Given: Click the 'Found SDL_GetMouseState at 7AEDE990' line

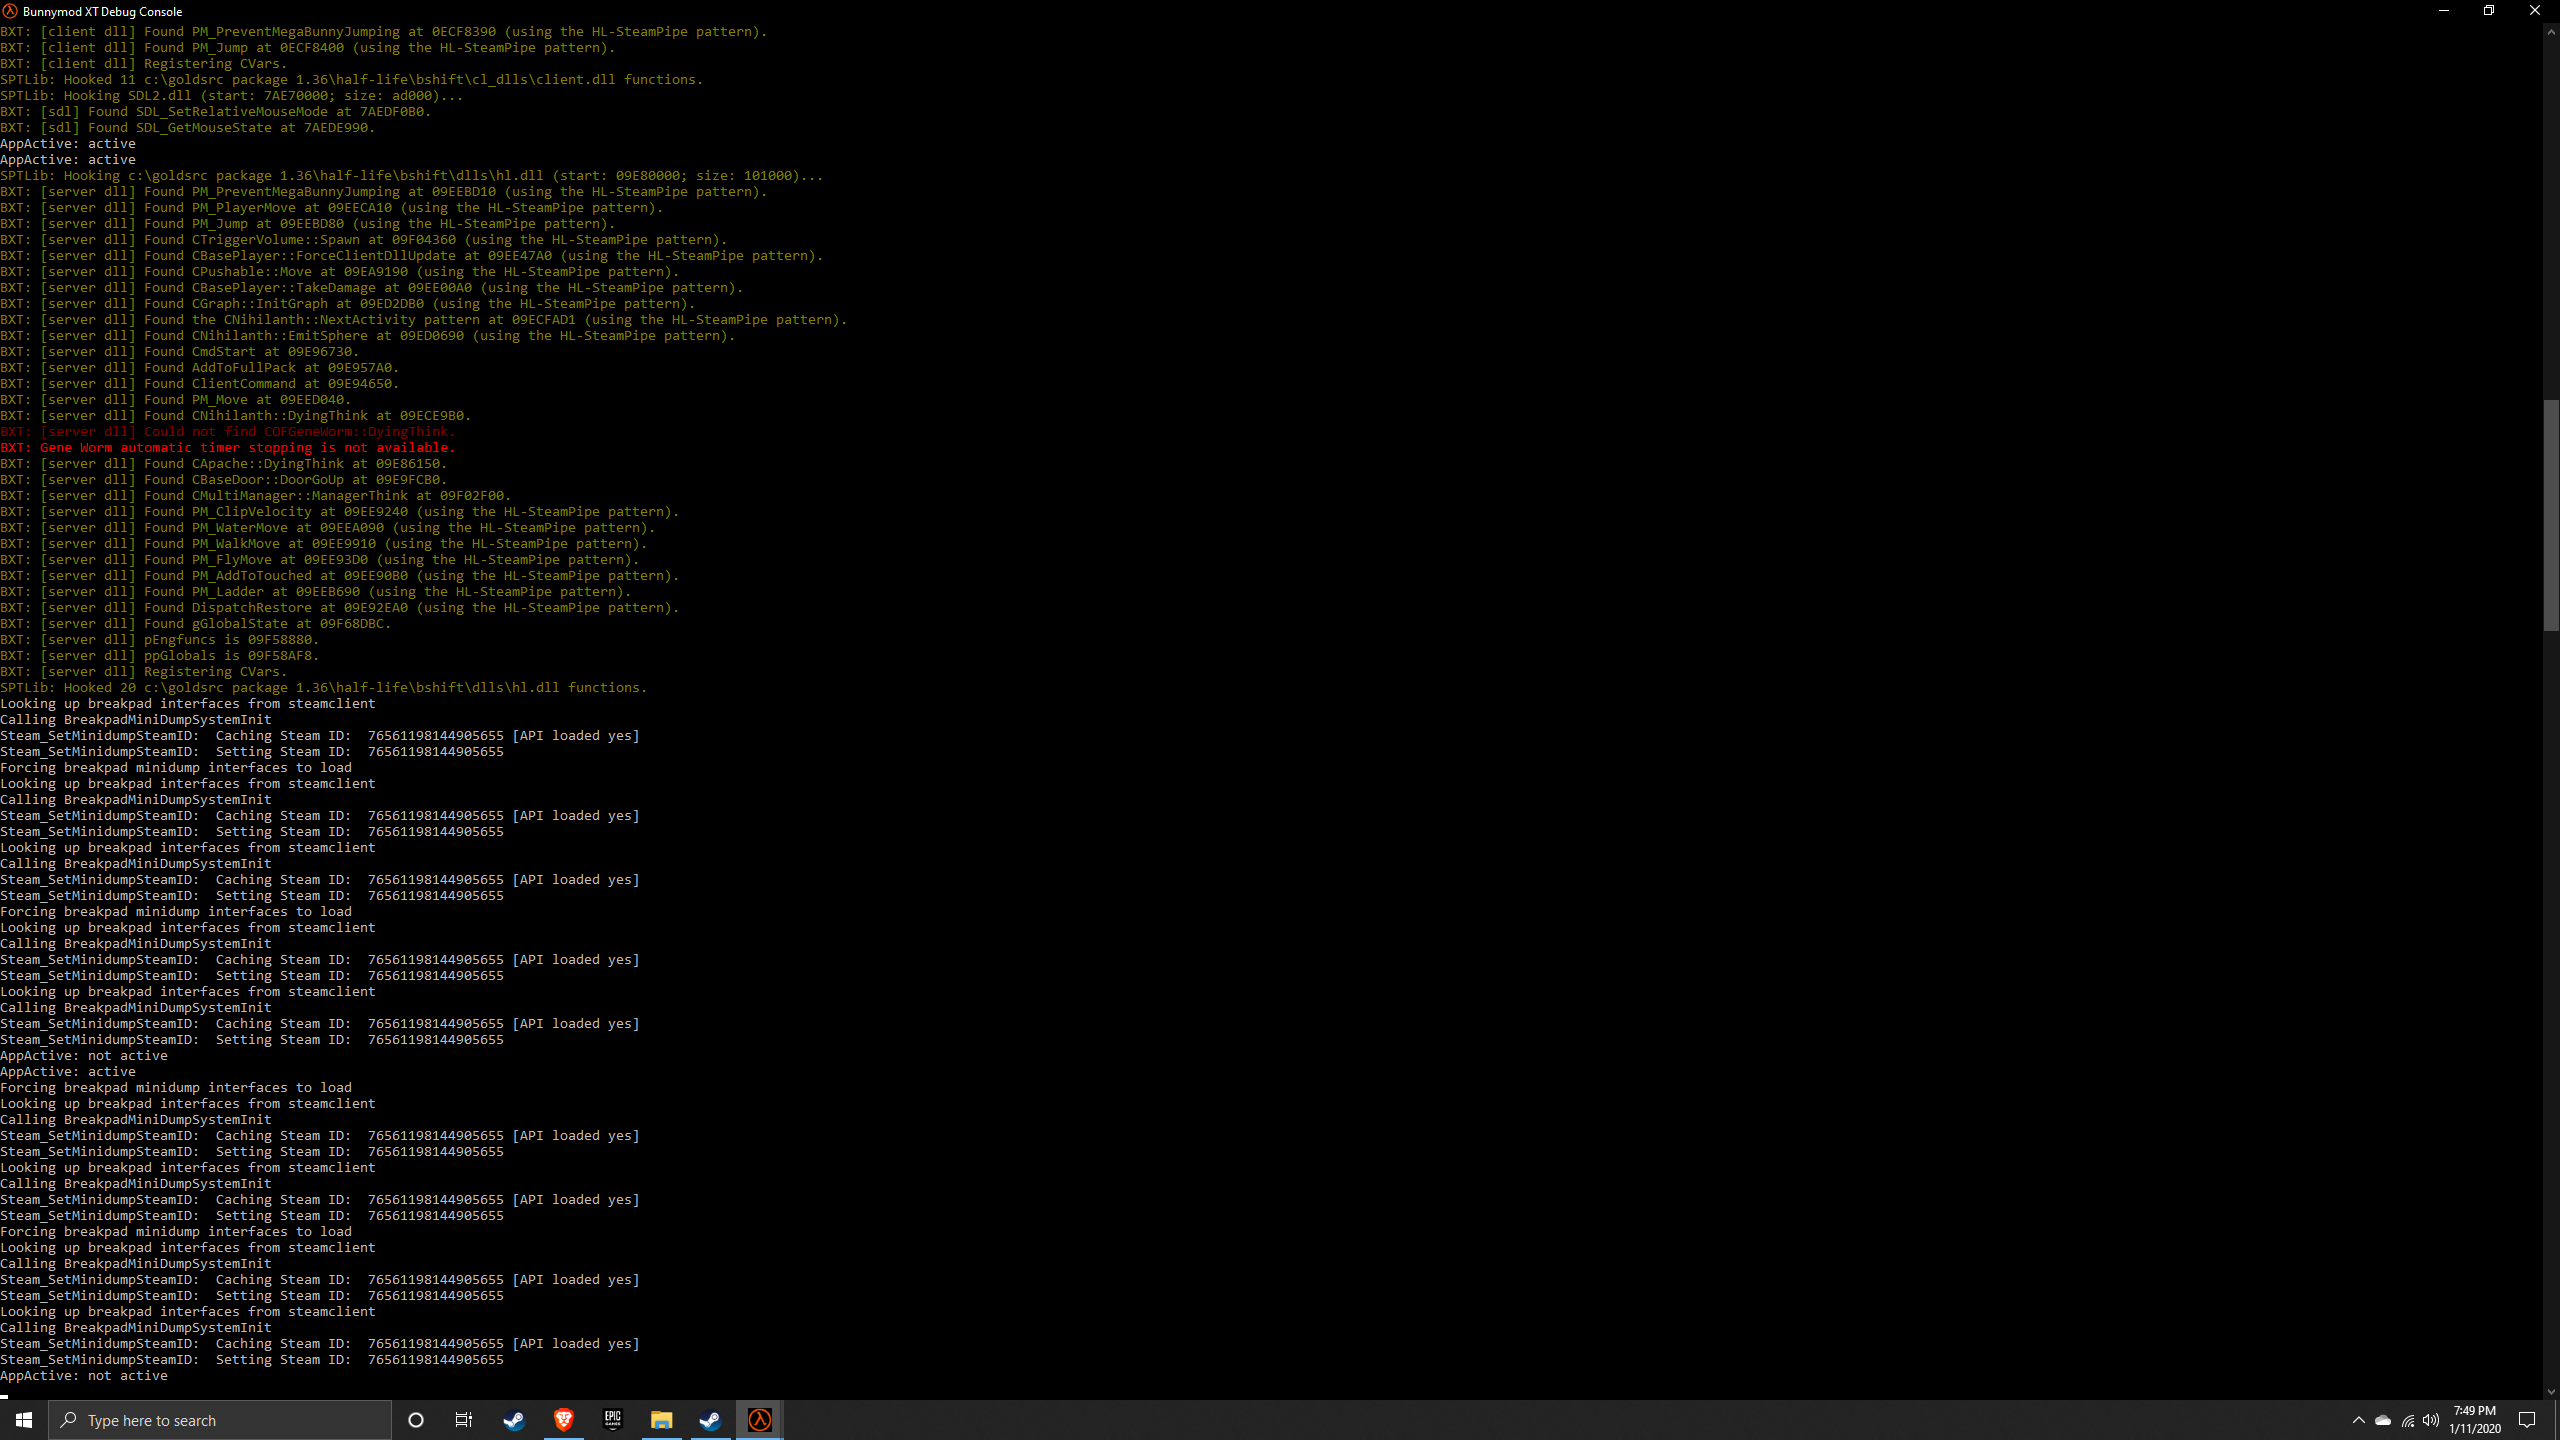Looking at the screenshot, I should tap(188, 128).
